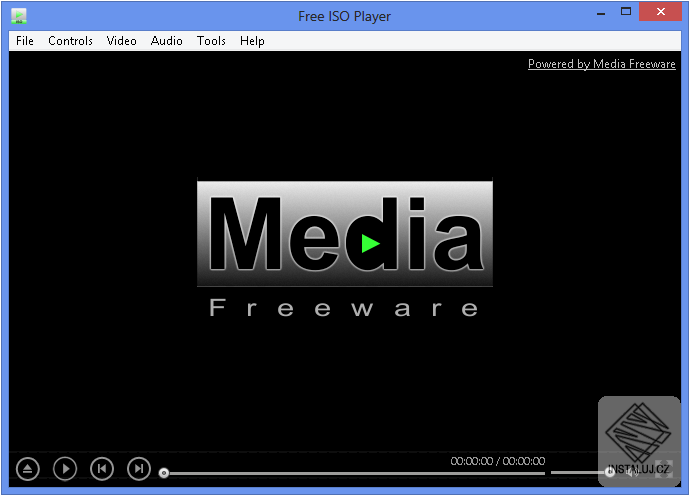Open Powered by Media Freeware link
The width and height of the screenshot is (689, 496).
point(602,64)
